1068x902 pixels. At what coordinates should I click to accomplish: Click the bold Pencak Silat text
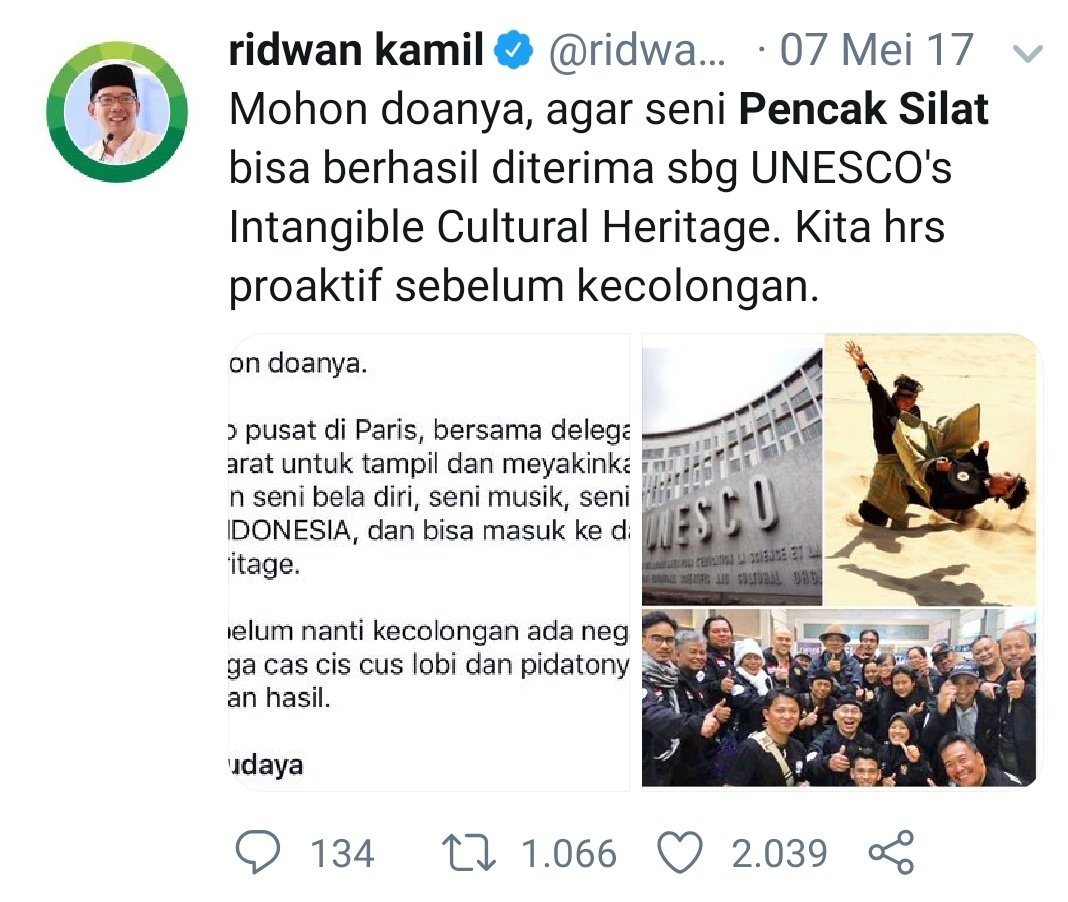click(864, 109)
